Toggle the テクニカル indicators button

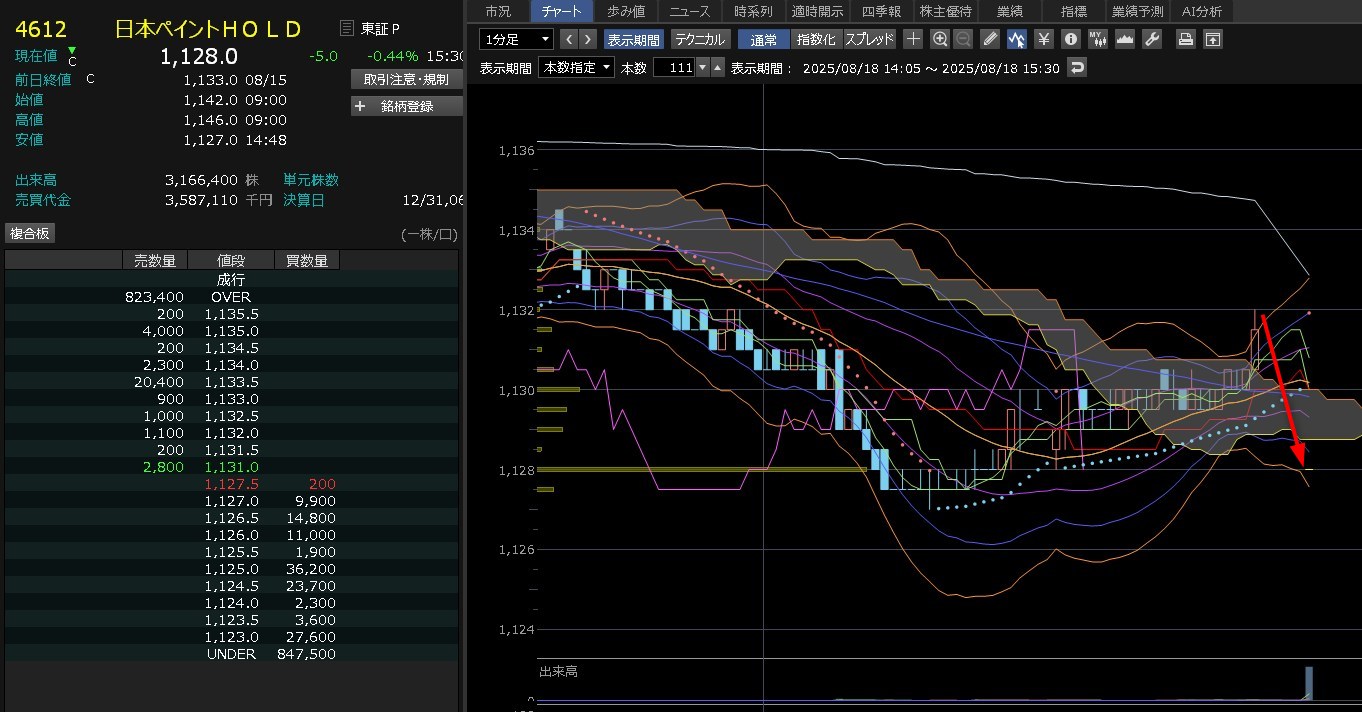pyautogui.click(x=700, y=39)
